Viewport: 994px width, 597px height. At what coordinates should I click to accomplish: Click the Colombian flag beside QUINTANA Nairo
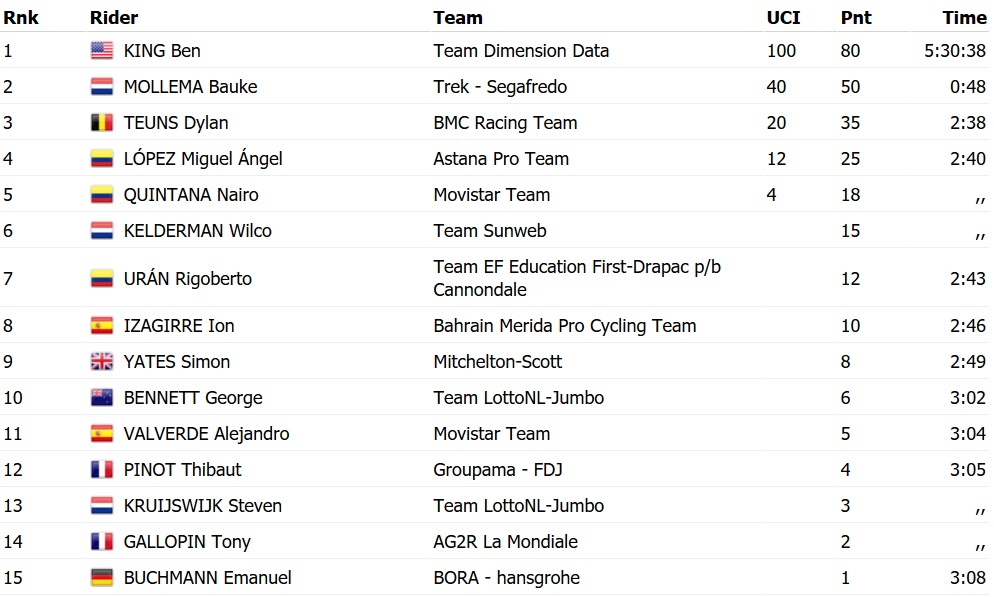click(101, 195)
